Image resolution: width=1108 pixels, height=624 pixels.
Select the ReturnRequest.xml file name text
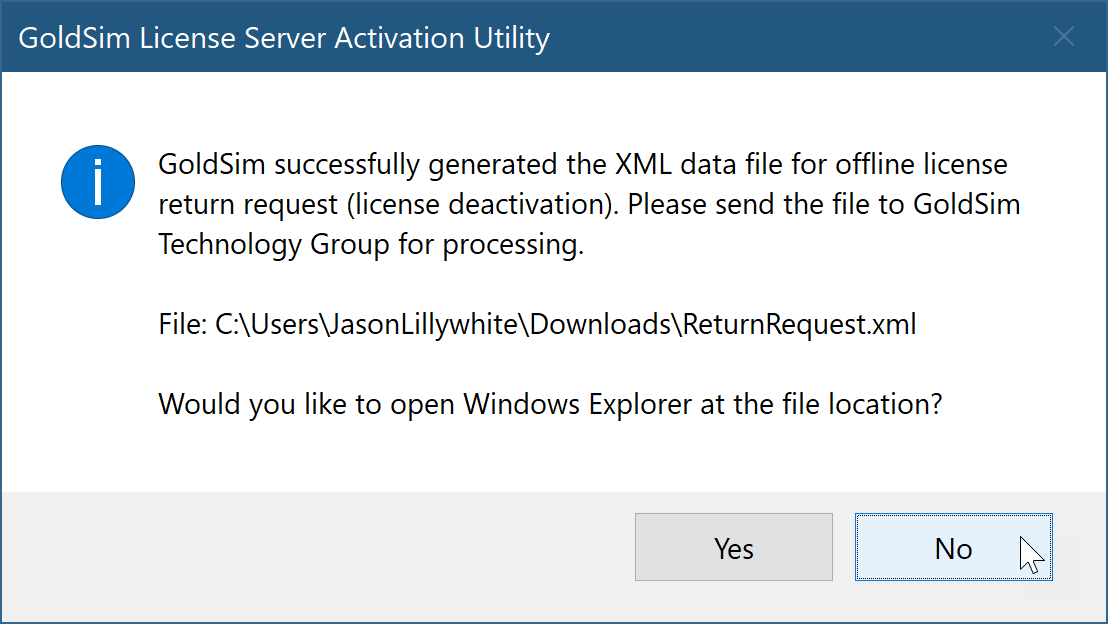[799, 324]
